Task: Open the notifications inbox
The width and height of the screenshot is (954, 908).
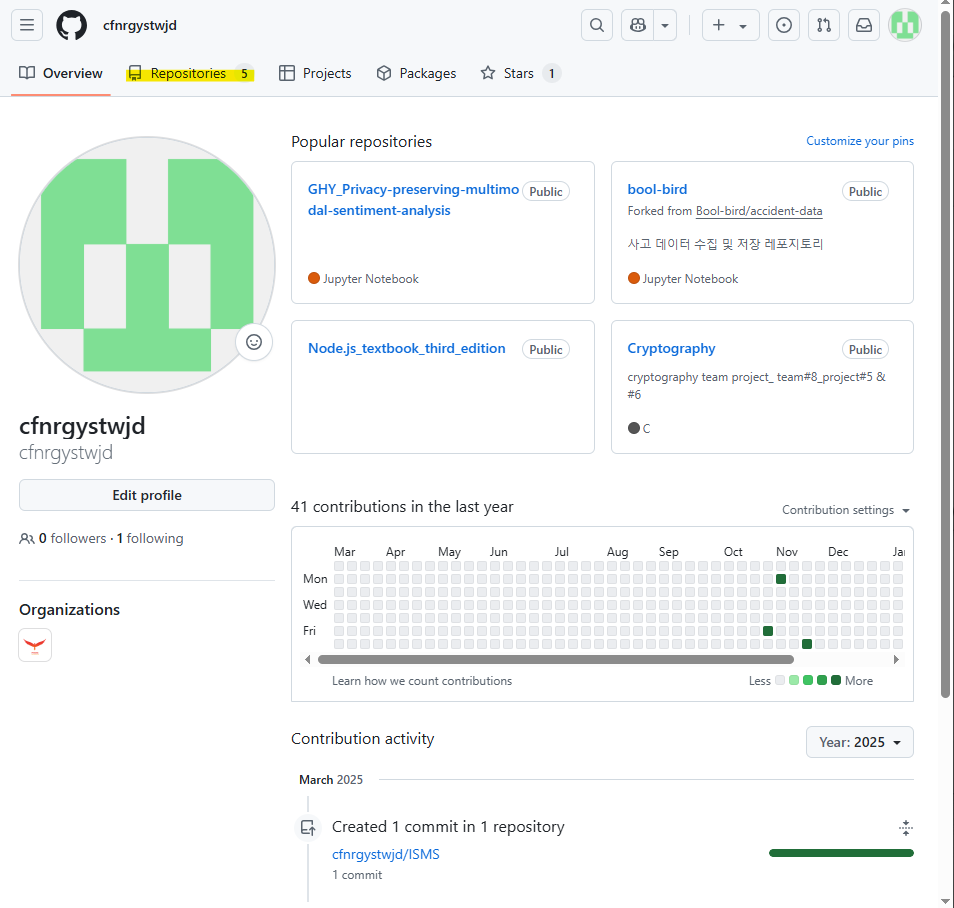Action: pos(863,25)
